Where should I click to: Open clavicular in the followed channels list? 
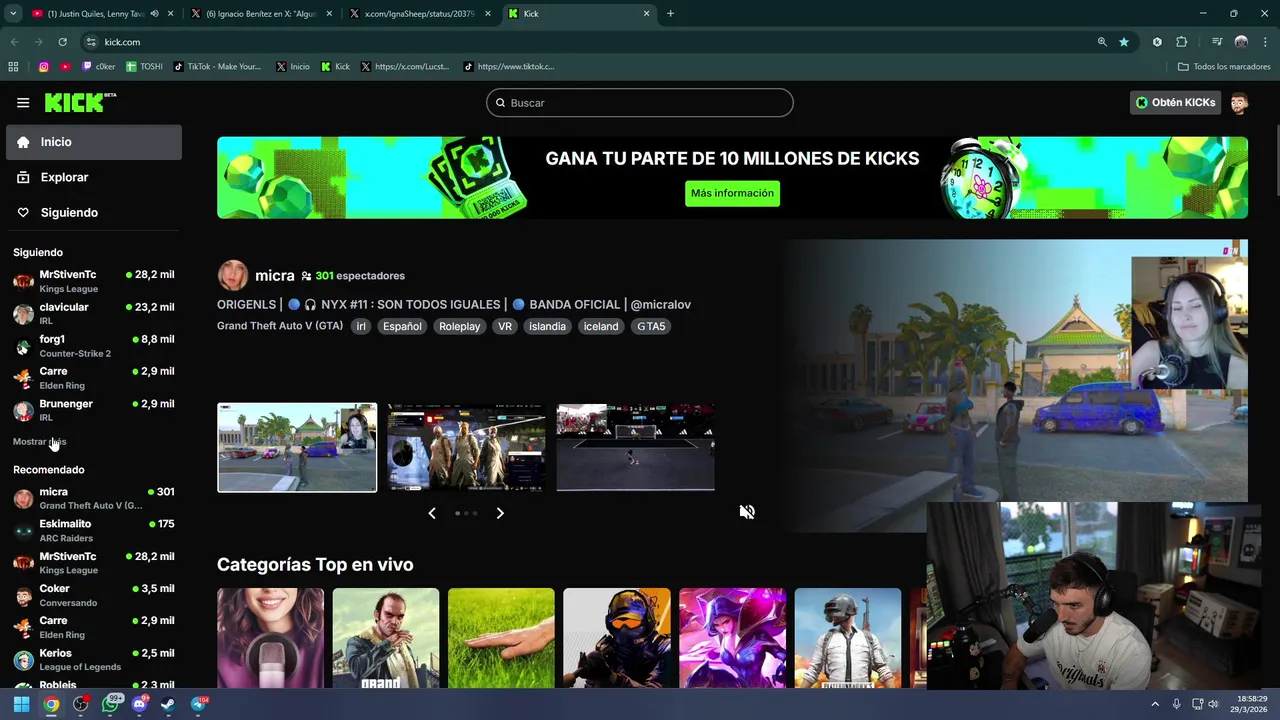click(x=94, y=314)
